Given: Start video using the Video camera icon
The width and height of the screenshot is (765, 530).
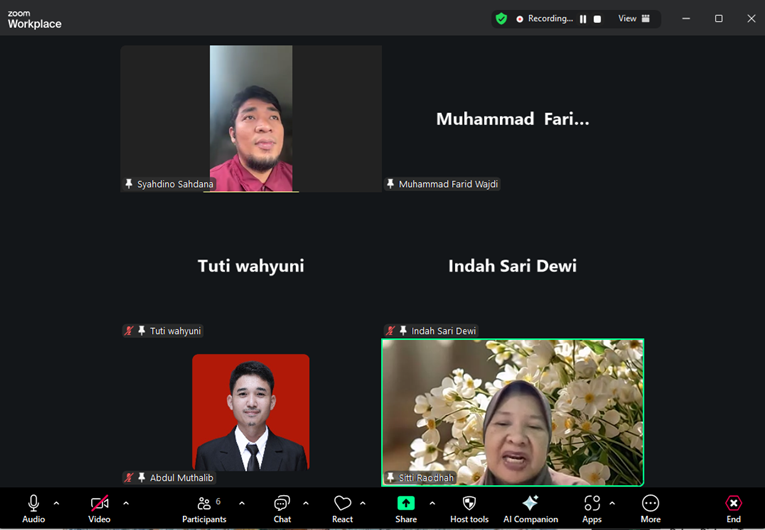Looking at the screenshot, I should (100, 503).
